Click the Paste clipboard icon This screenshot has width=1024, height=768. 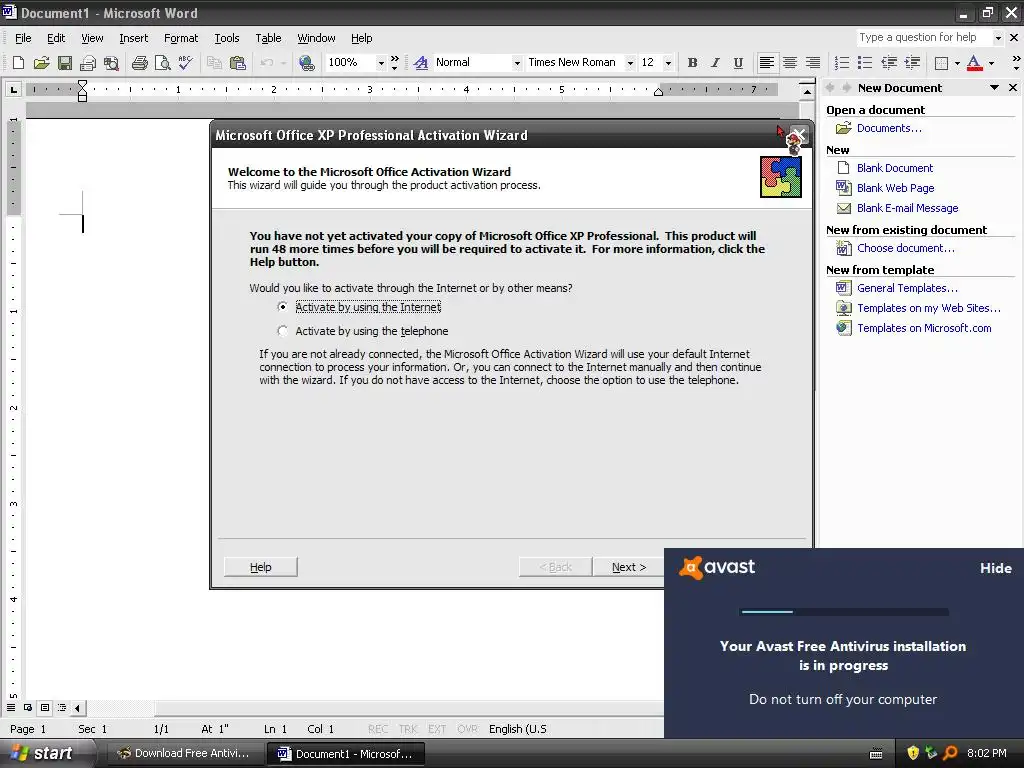(238, 63)
